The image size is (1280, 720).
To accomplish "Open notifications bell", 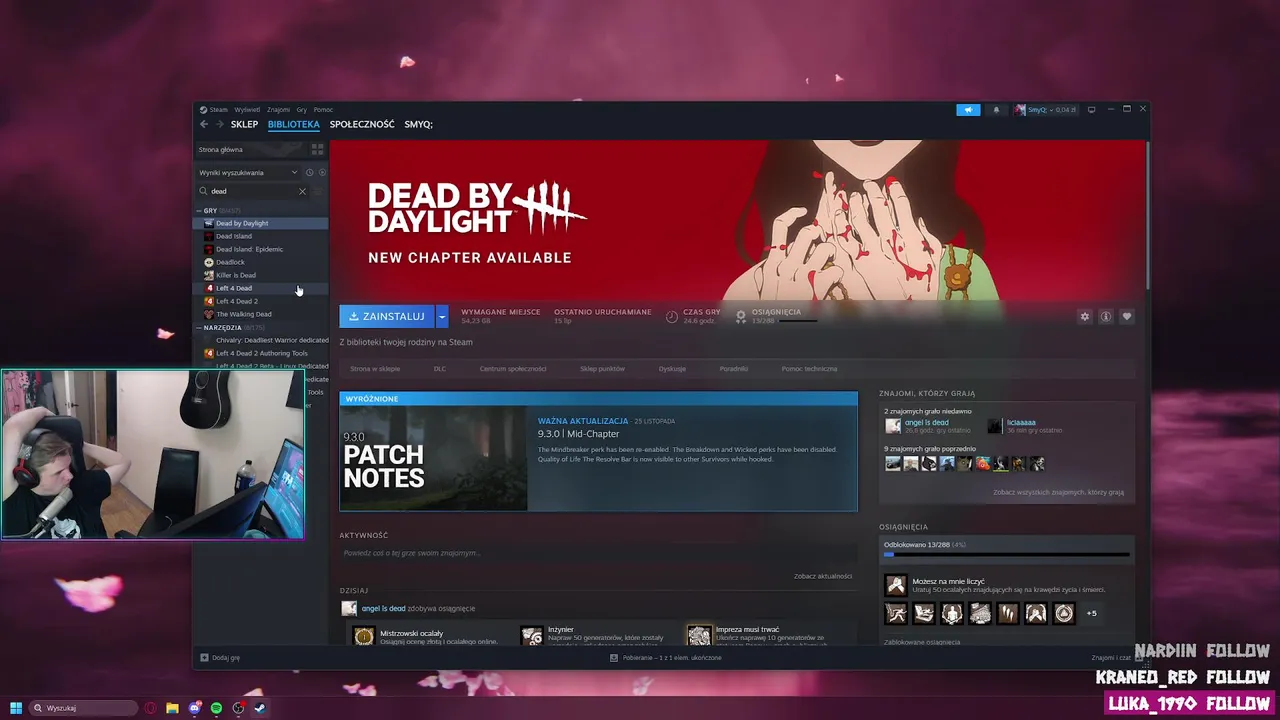I will (996, 109).
